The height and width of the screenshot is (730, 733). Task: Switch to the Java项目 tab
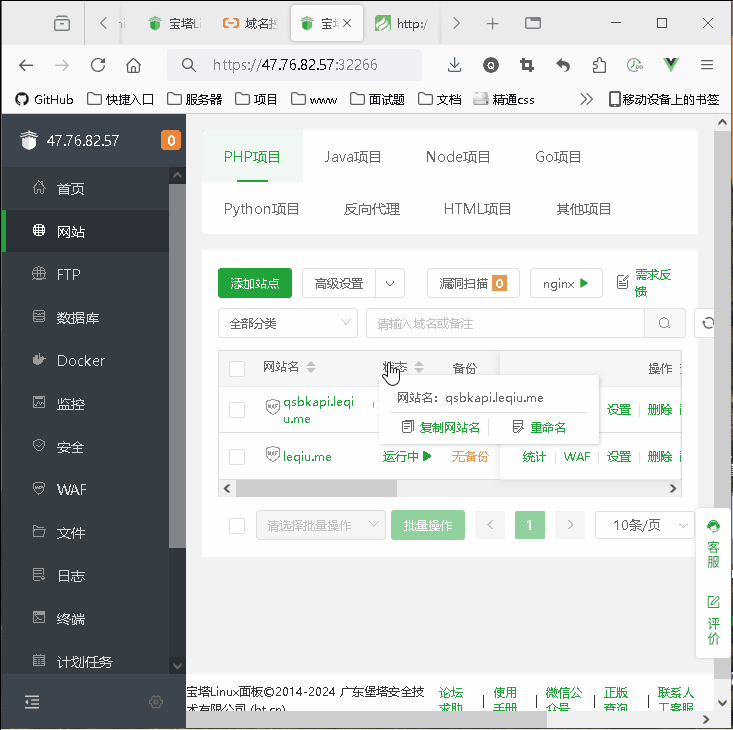tap(353, 157)
